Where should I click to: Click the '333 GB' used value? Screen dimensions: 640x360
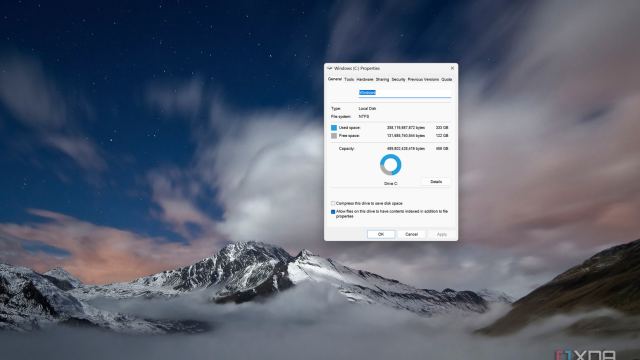click(442, 128)
